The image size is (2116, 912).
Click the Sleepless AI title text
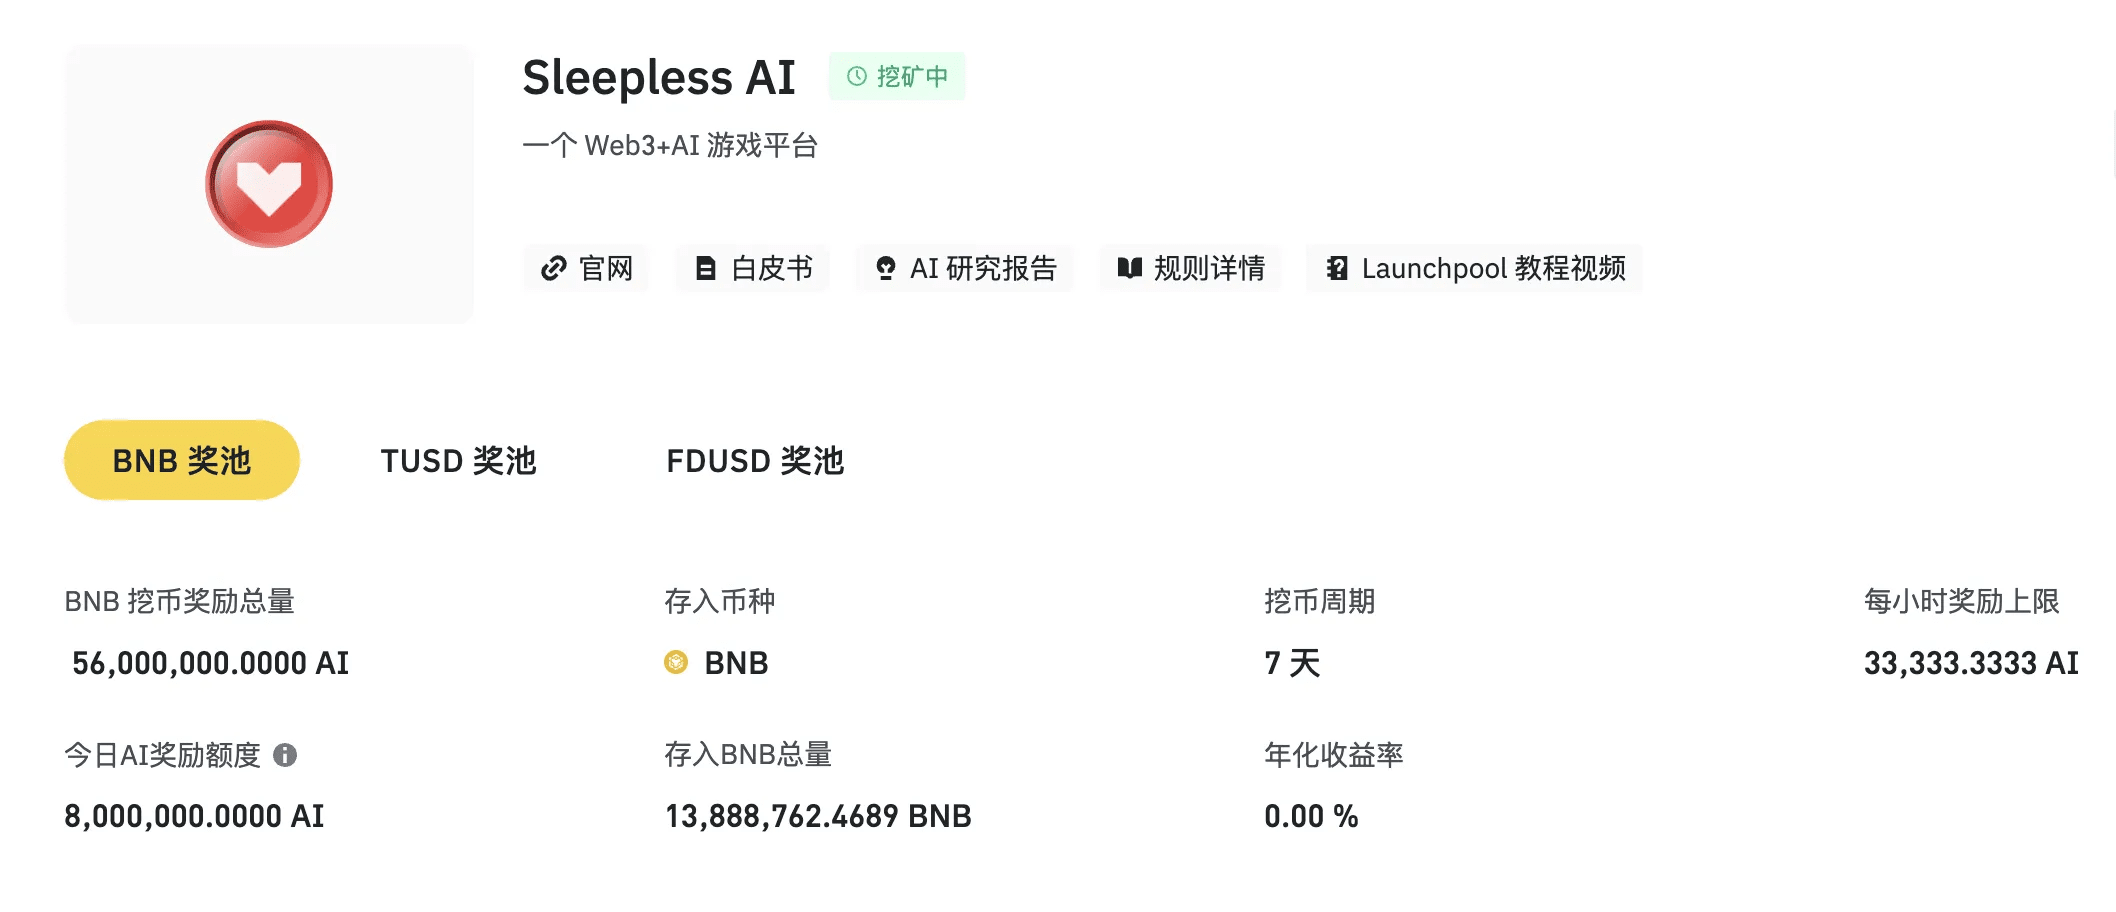pos(658,76)
